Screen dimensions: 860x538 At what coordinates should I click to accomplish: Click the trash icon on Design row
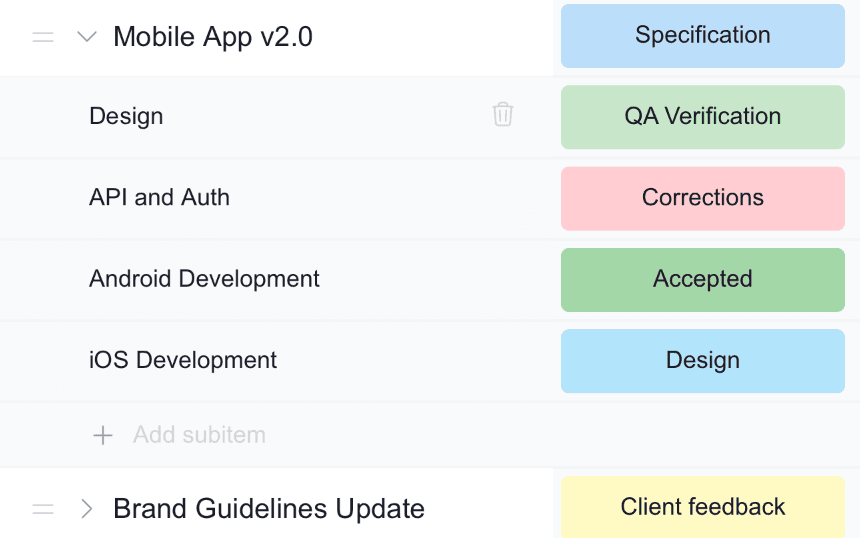(x=503, y=115)
